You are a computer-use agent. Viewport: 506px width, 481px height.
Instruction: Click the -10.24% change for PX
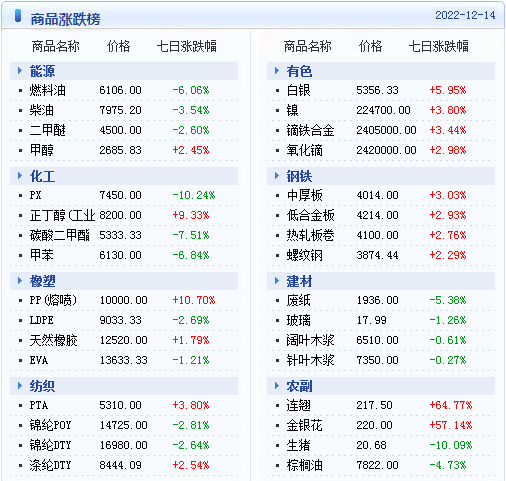point(194,195)
